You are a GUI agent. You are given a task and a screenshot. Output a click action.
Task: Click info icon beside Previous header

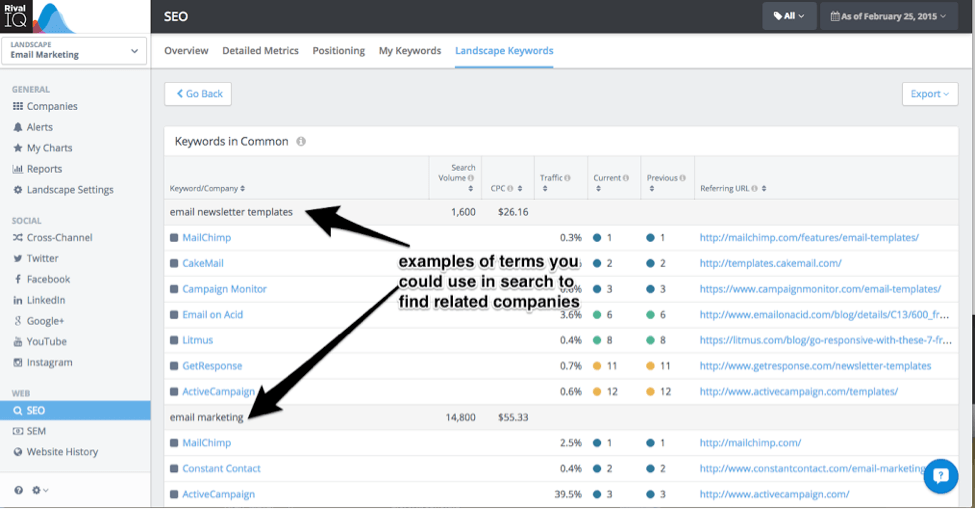point(683,178)
